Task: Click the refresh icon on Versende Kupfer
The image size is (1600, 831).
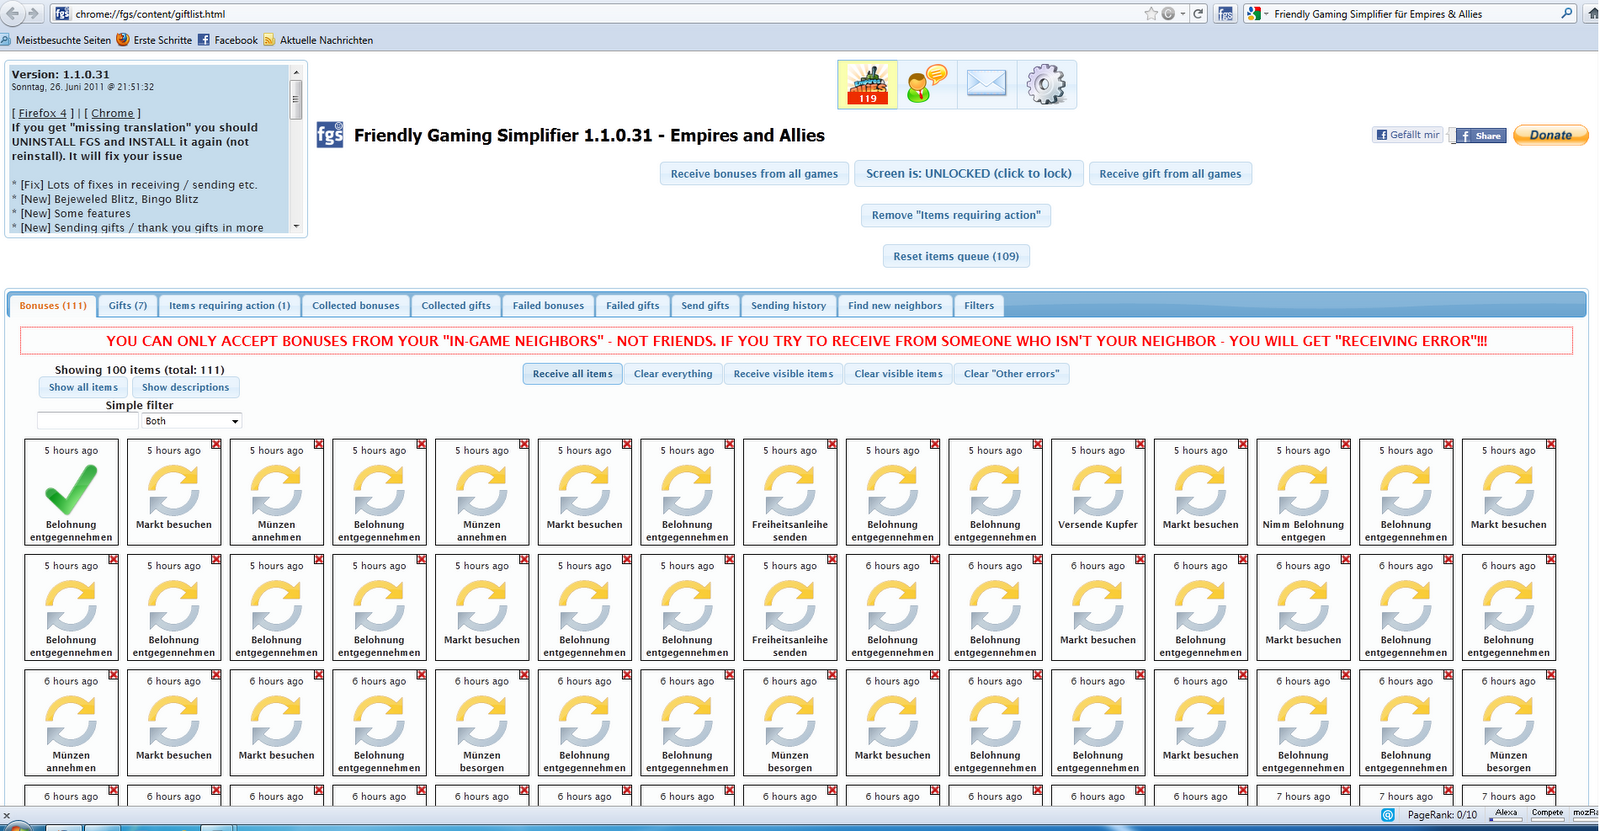Action: pos(1098,490)
